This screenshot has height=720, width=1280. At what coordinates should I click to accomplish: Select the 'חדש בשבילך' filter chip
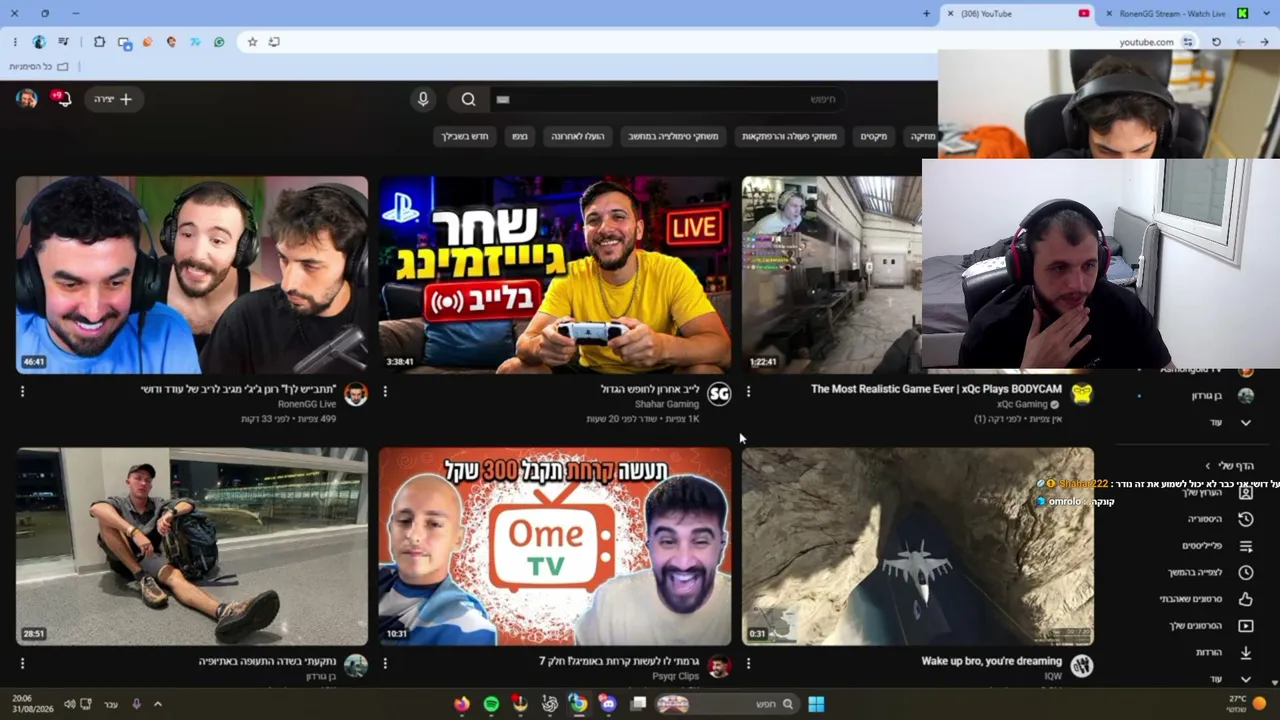[465, 136]
